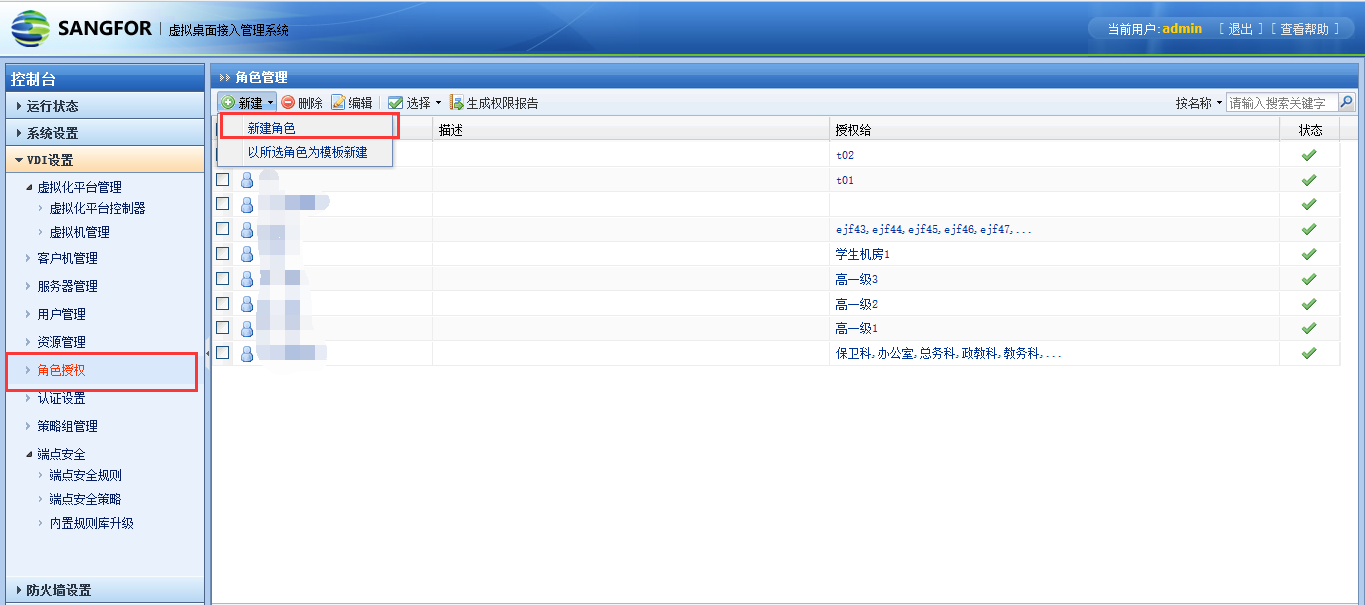The height and width of the screenshot is (605, 1365).
Task: Tick the checkbox of the 保卫科 row
Action: click(x=222, y=353)
